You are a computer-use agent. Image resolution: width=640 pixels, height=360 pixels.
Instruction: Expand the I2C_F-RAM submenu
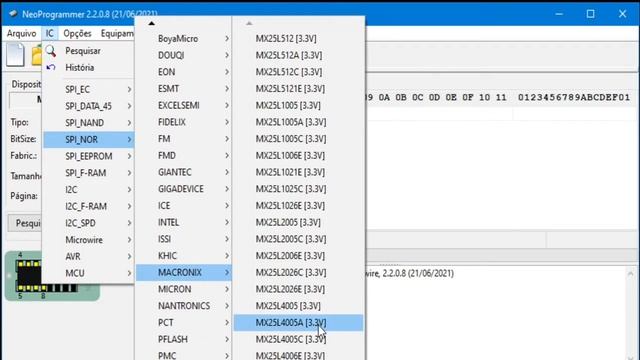[89, 207]
